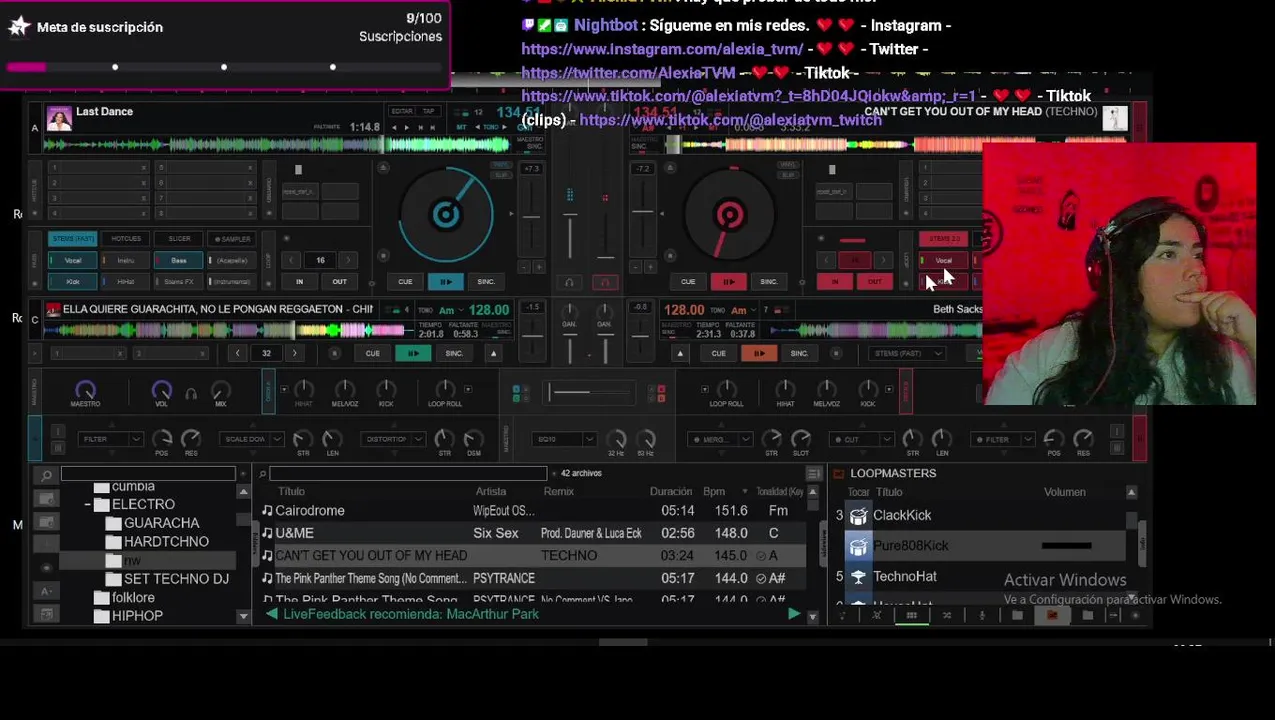
Task: Sort tracks by Bpm column
Action: (x=713, y=492)
